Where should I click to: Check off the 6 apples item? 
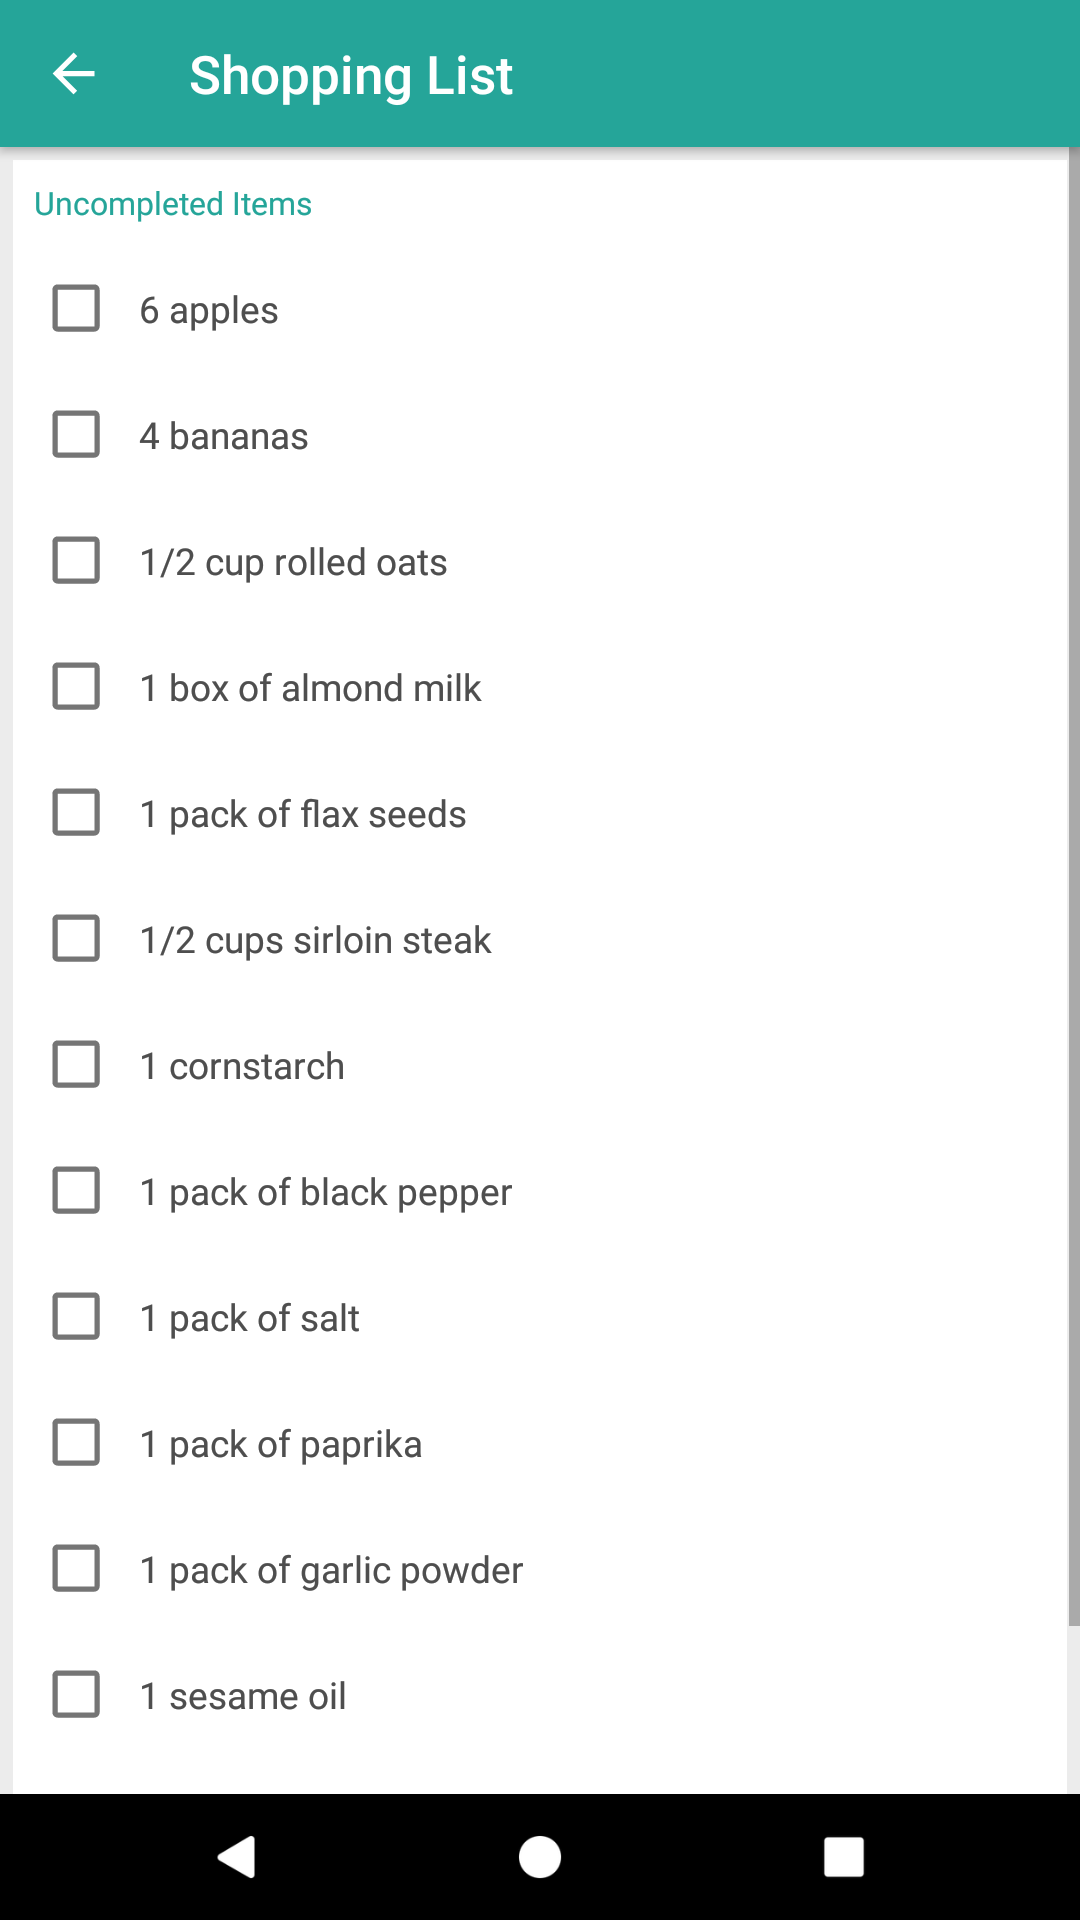[76, 308]
